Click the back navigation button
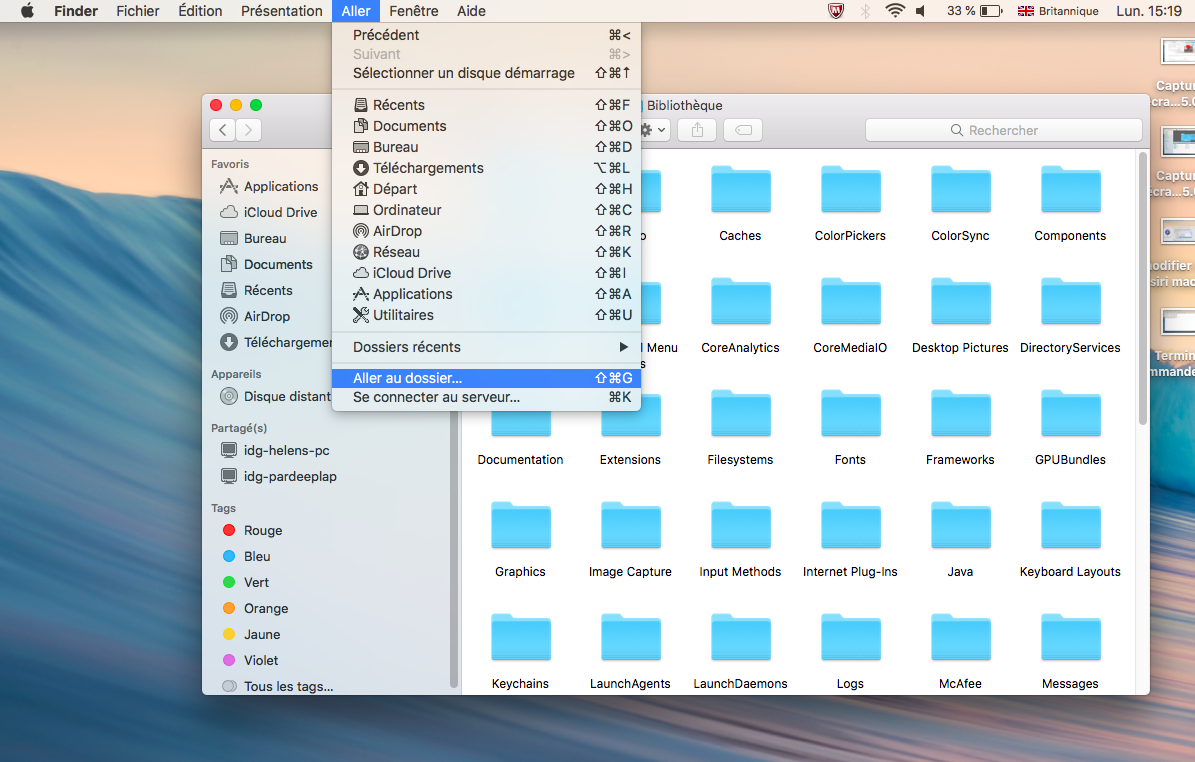This screenshot has width=1195, height=762. [x=223, y=130]
